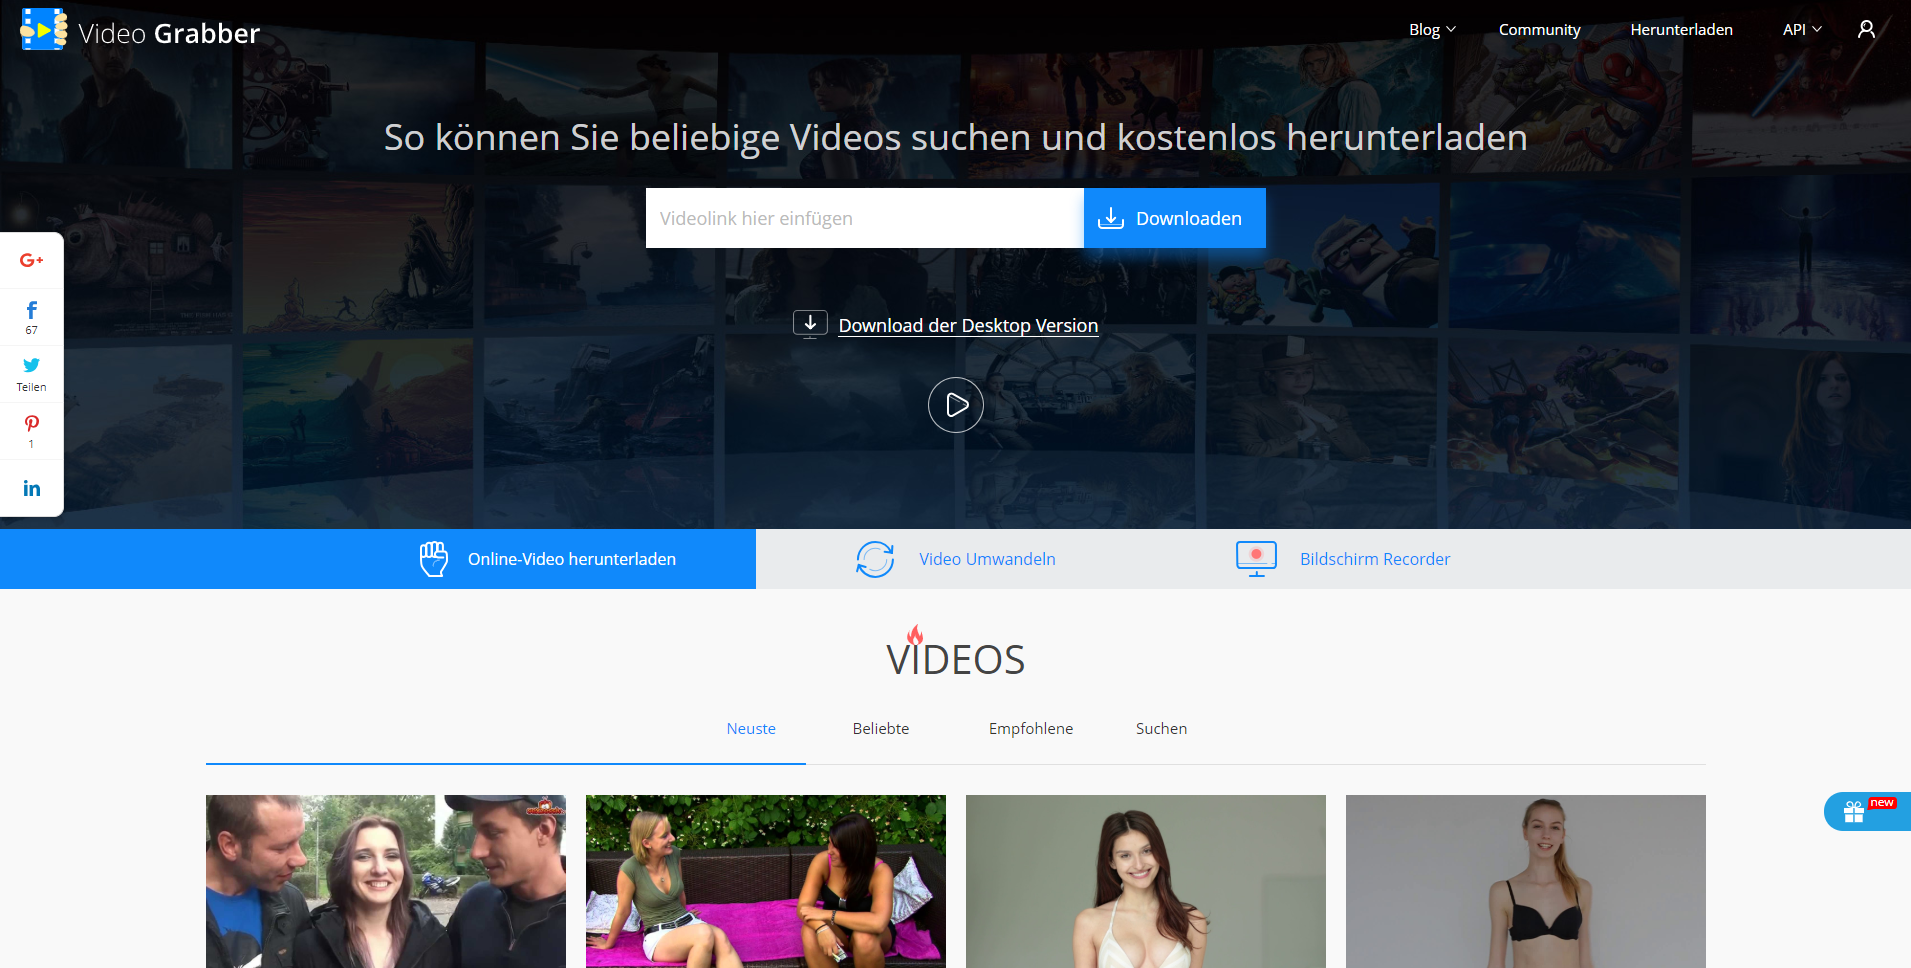This screenshot has height=968, width=1911.
Task: Open the Community menu item
Action: coord(1539,30)
